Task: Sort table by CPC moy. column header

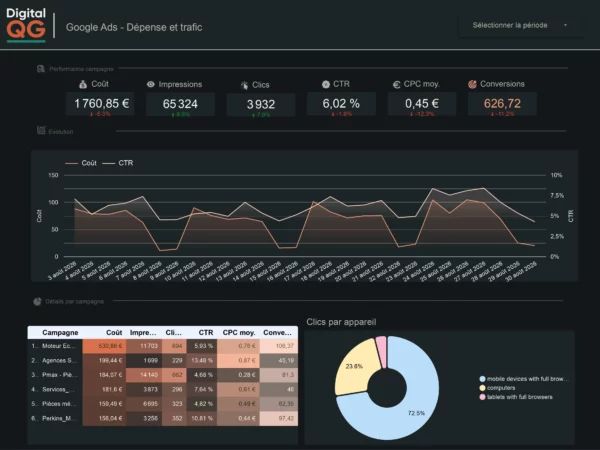Action: [x=239, y=333]
